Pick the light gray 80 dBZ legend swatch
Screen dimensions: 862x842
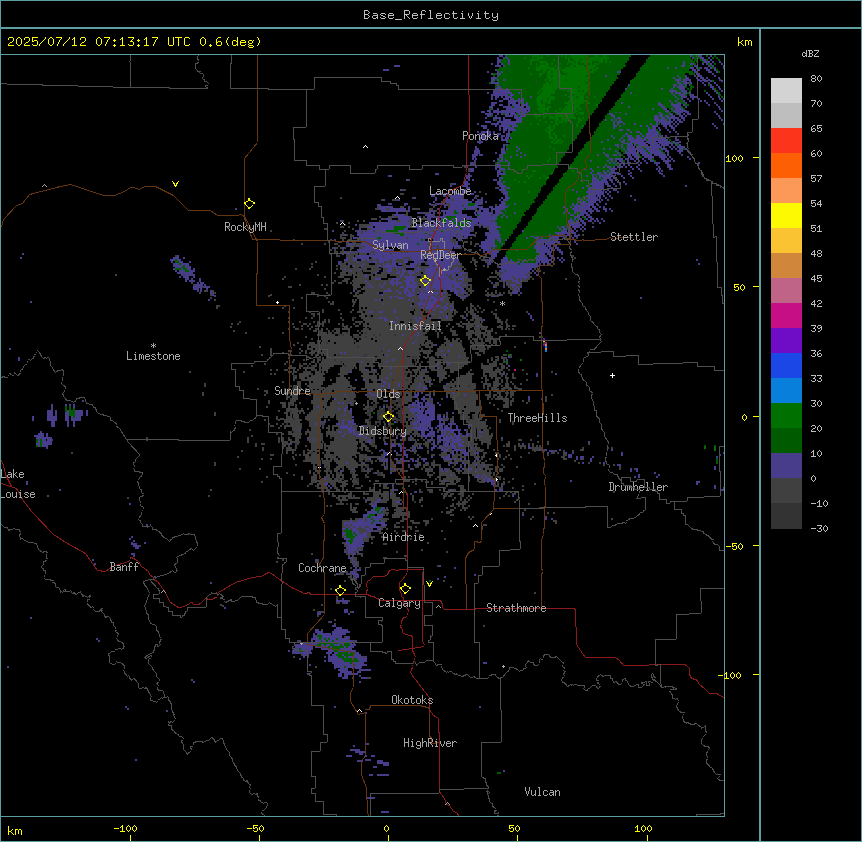pos(786,91)
